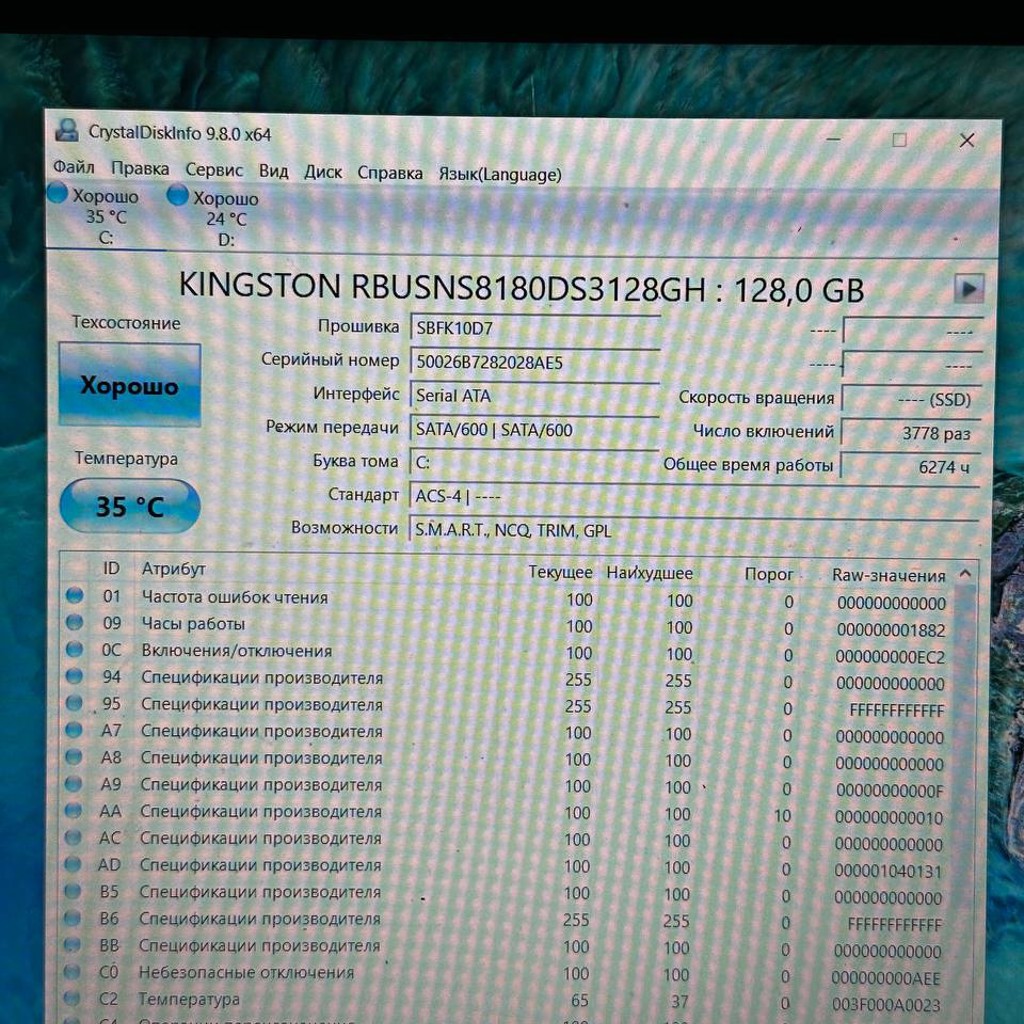Open the Правка menu

tap(140, 168)
